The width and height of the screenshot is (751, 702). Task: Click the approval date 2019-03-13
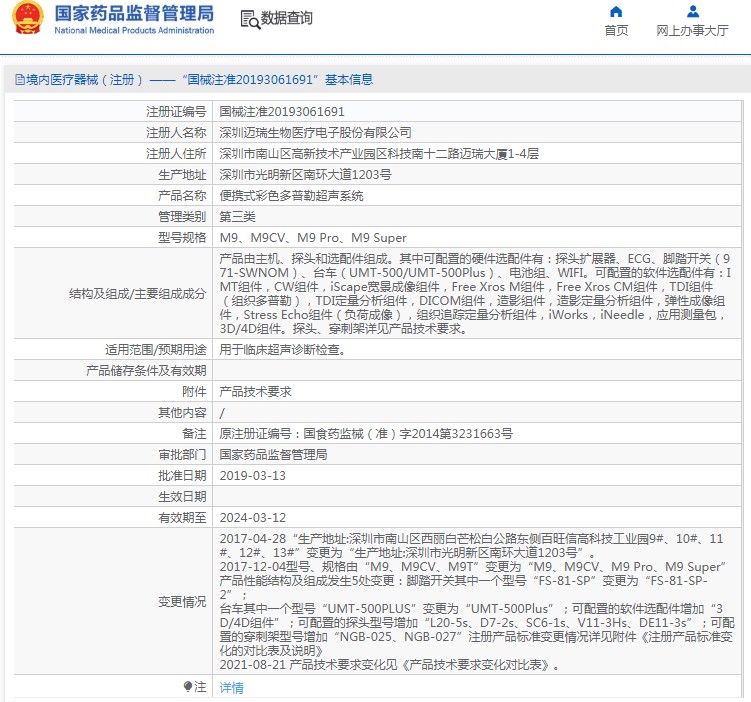coord(252,476)
